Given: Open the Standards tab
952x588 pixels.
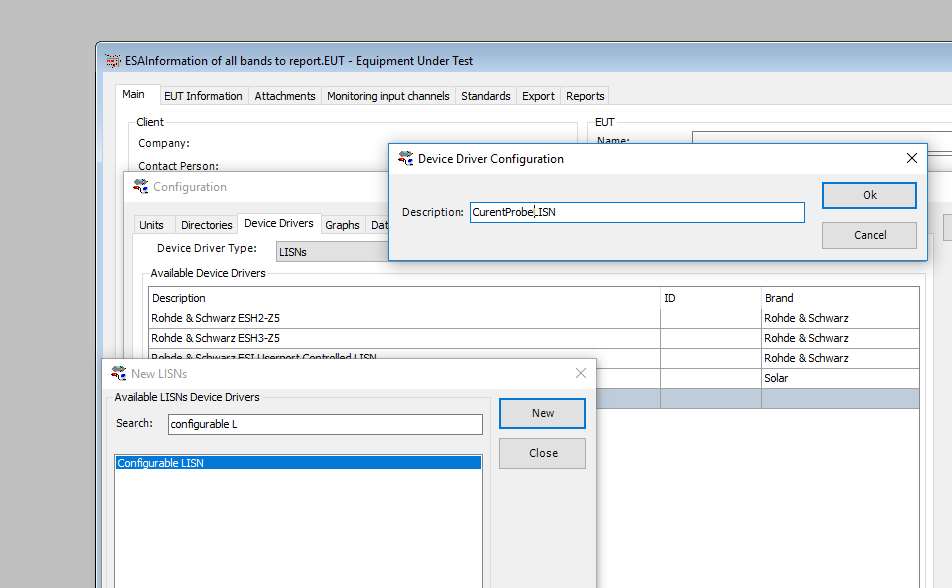Looking at the screenshot, I should 486,96.
